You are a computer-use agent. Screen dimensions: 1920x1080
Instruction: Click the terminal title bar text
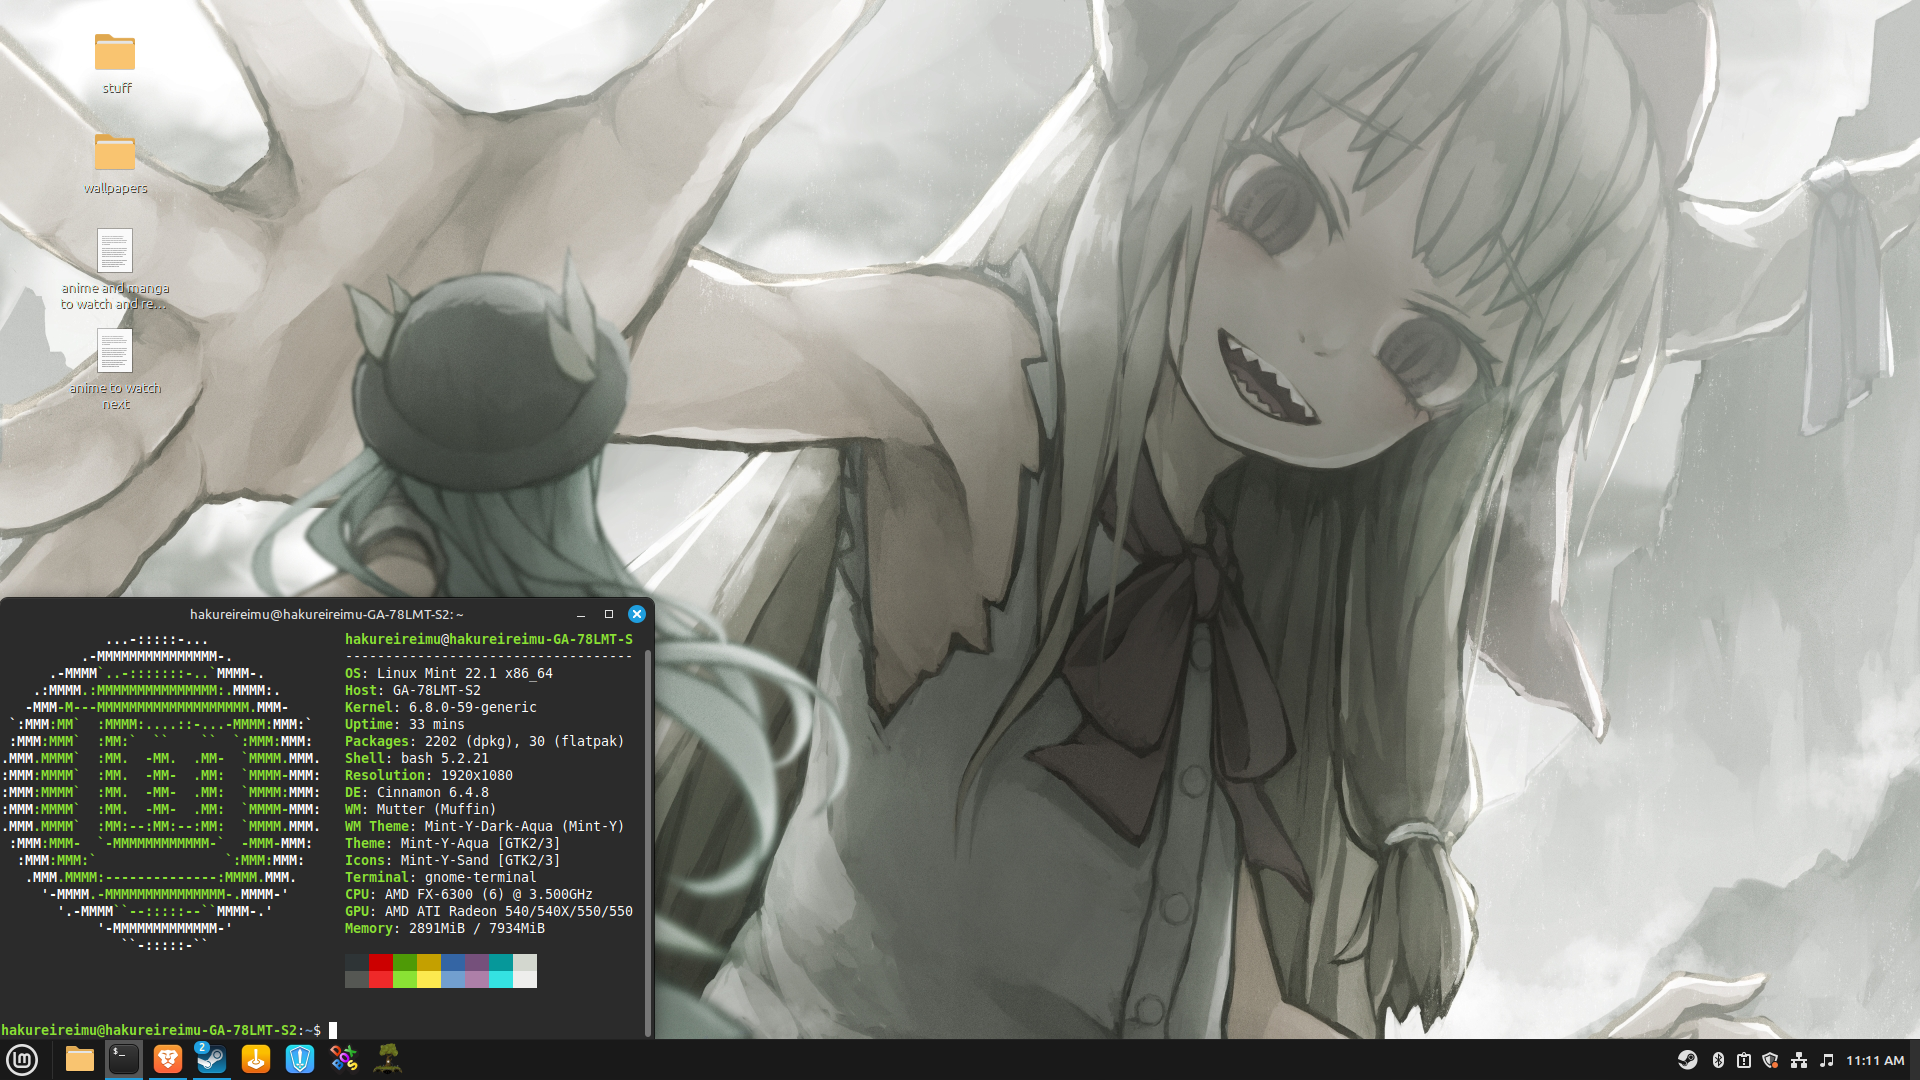[x=327, y=614]
